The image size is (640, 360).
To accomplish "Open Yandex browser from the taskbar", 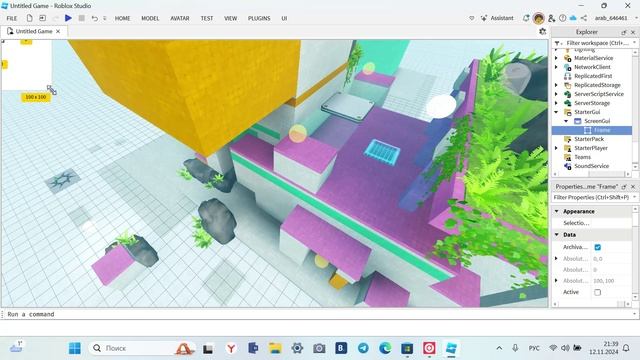I will click(231, 348).
